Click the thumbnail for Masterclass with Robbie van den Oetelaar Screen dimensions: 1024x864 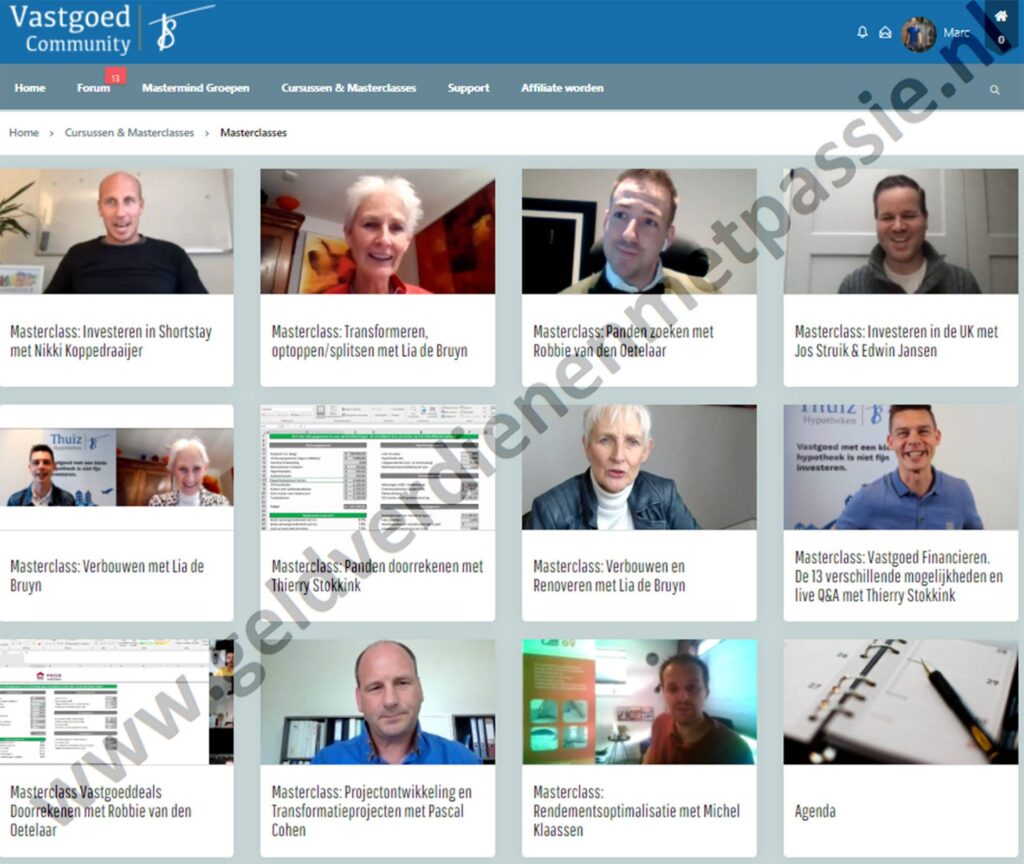[639, 229]
